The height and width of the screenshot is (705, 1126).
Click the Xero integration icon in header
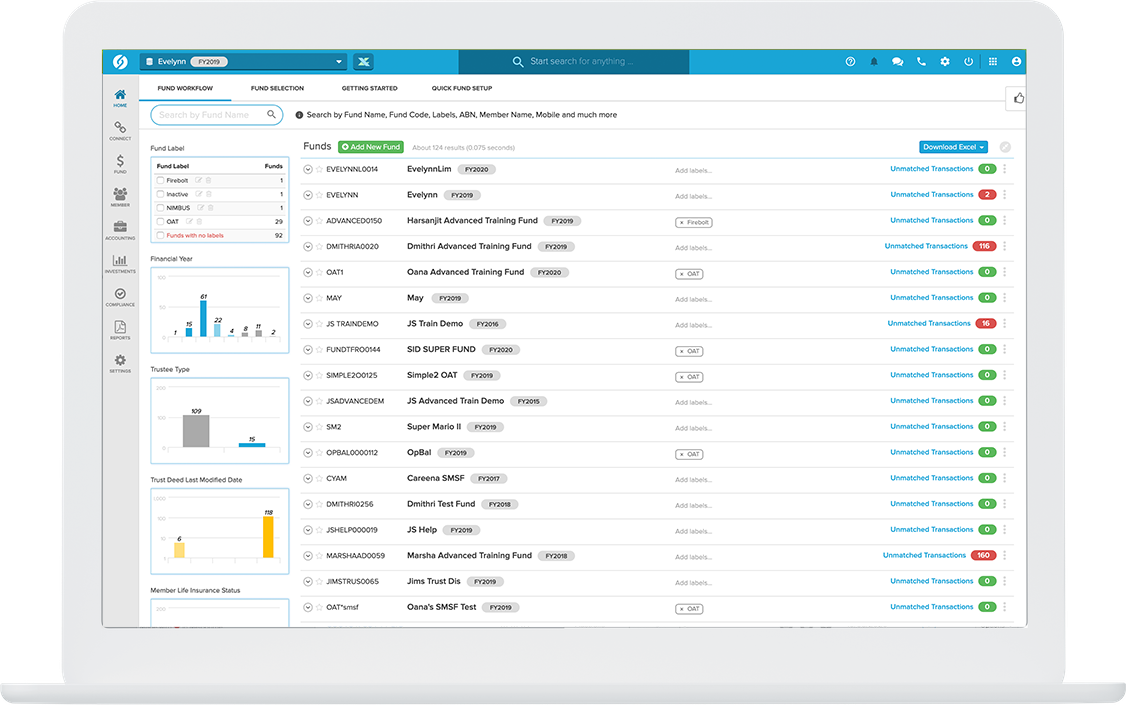(363, 62)
